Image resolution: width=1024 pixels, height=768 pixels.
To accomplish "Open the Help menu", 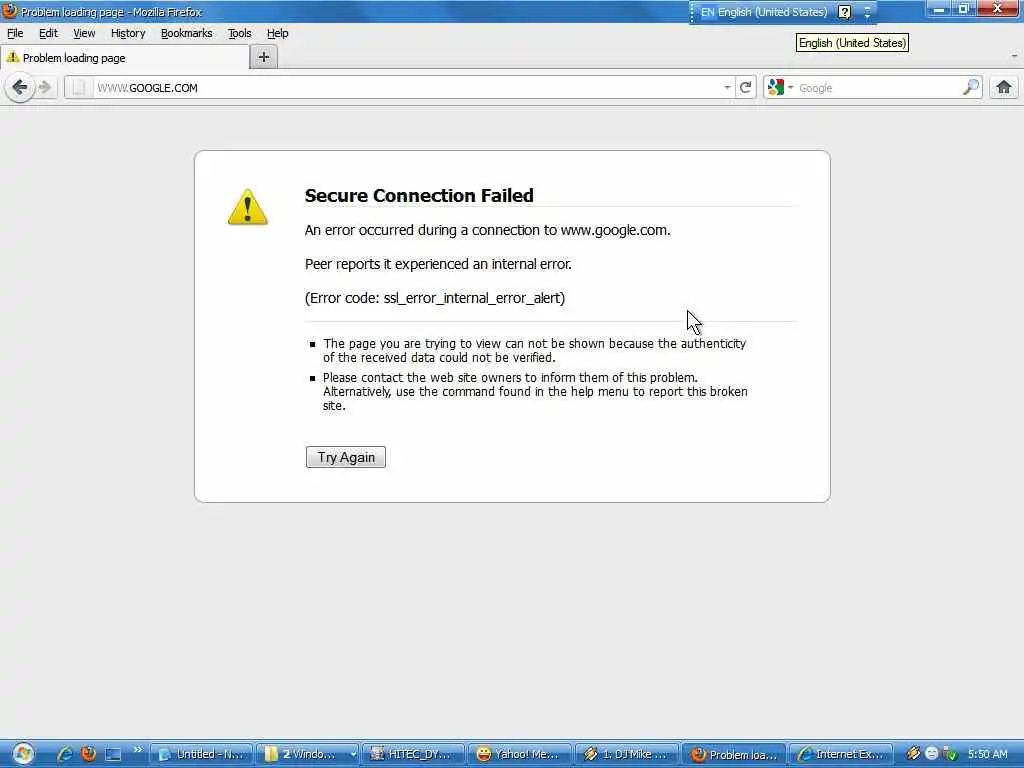I will [277, 33].
